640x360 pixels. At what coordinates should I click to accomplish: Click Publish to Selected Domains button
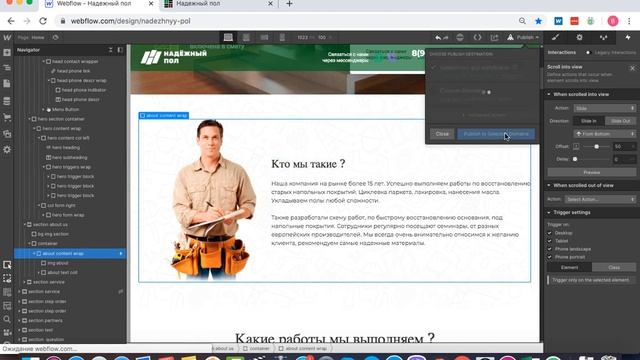click(496, 134)
